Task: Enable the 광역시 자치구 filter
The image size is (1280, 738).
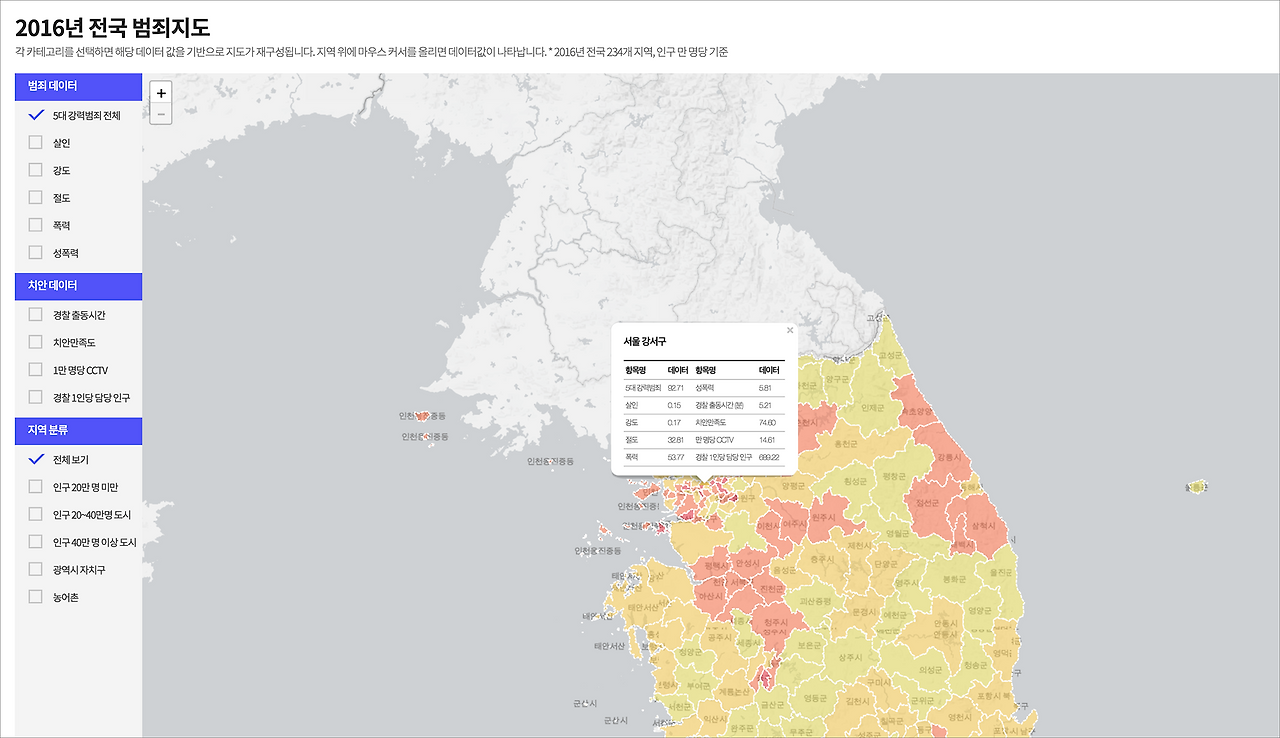Action: click(36, 569)
